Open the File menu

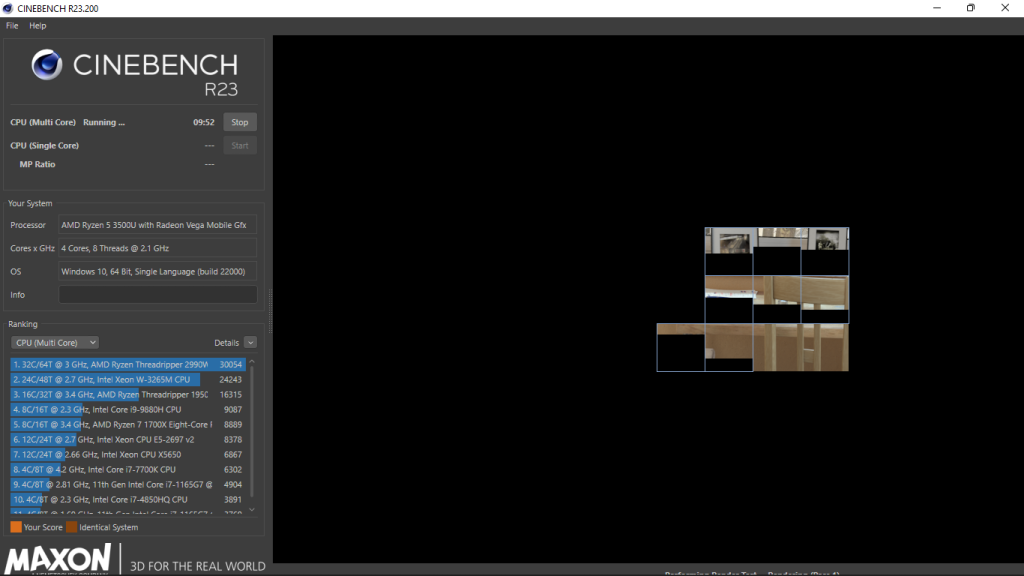click(x=11, y=25)
